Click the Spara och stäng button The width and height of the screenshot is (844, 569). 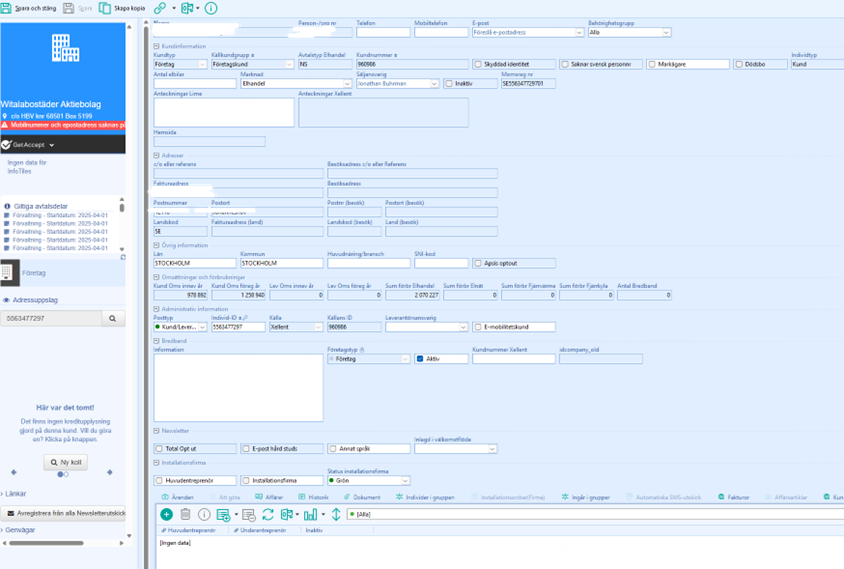pos(29,8)
